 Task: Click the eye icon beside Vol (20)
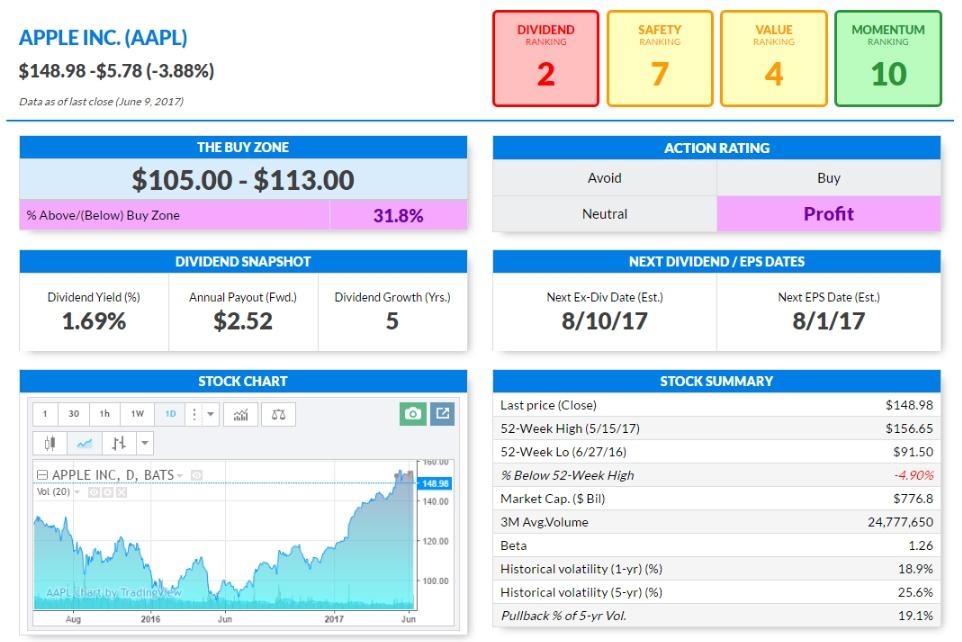tap(94, 492)
